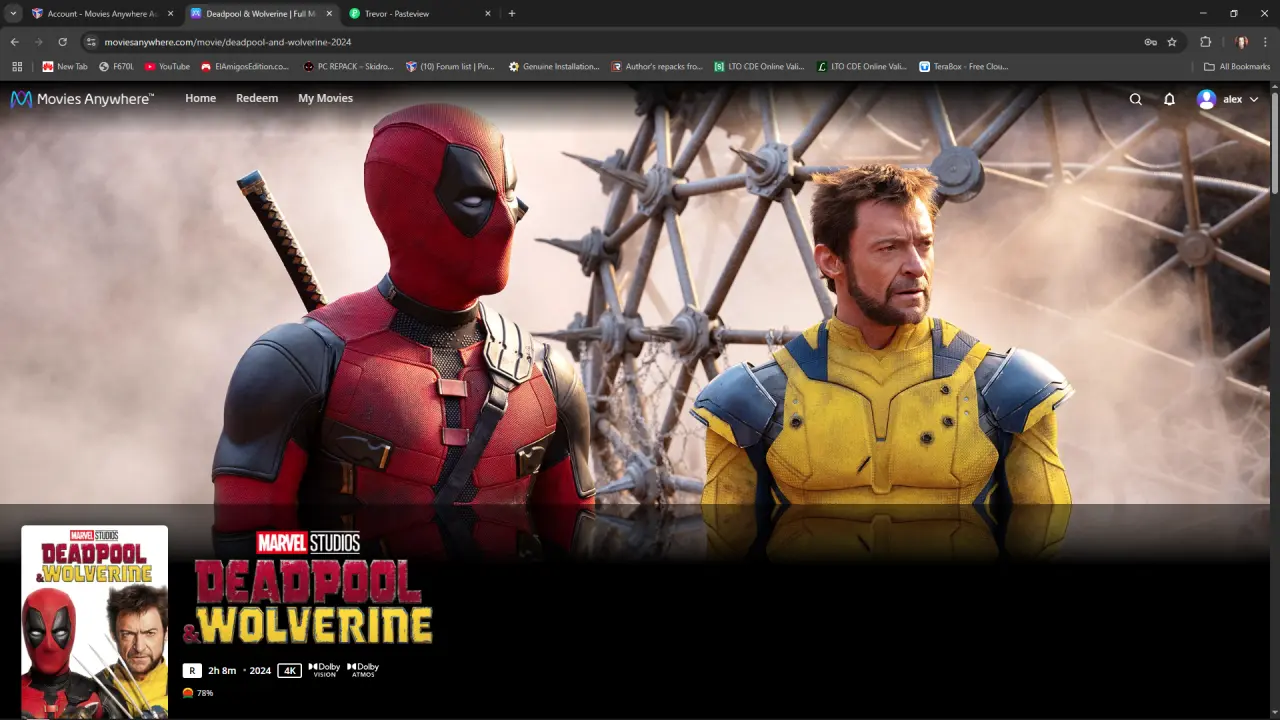Open the All Bookmarks folder

click(x=1237, y=67)
